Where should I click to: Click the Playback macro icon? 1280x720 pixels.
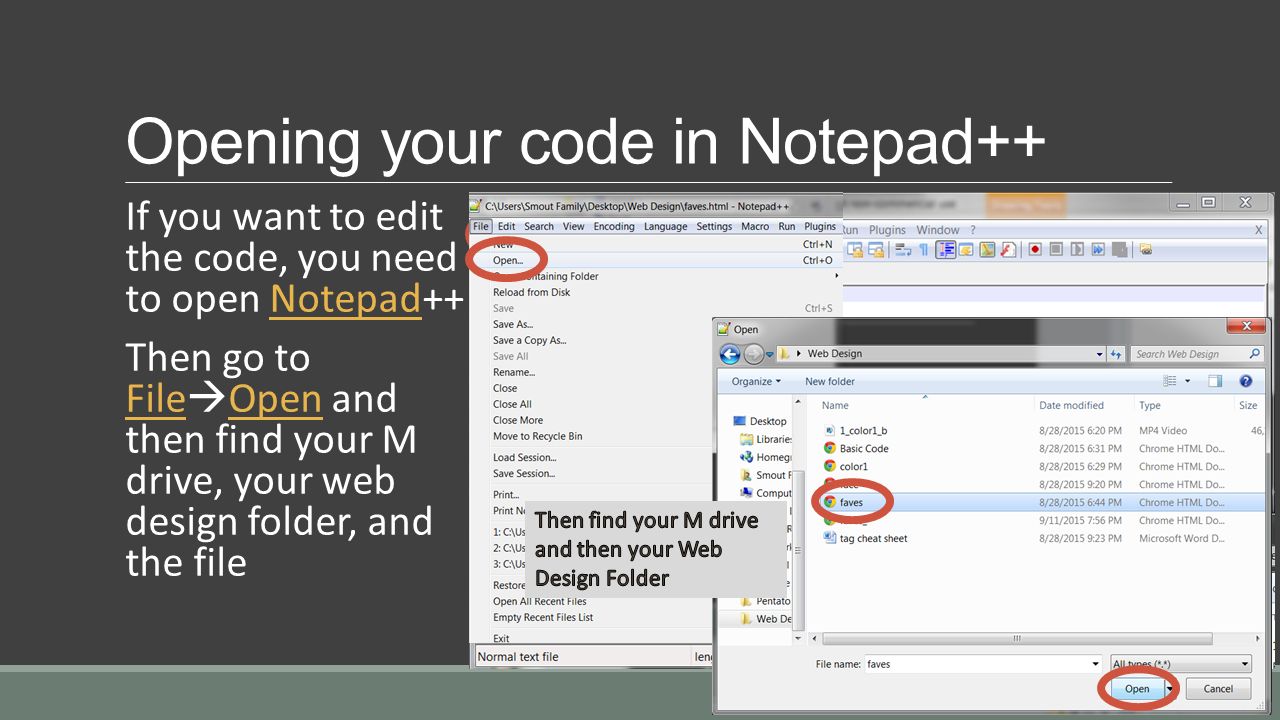[1077, 250]
